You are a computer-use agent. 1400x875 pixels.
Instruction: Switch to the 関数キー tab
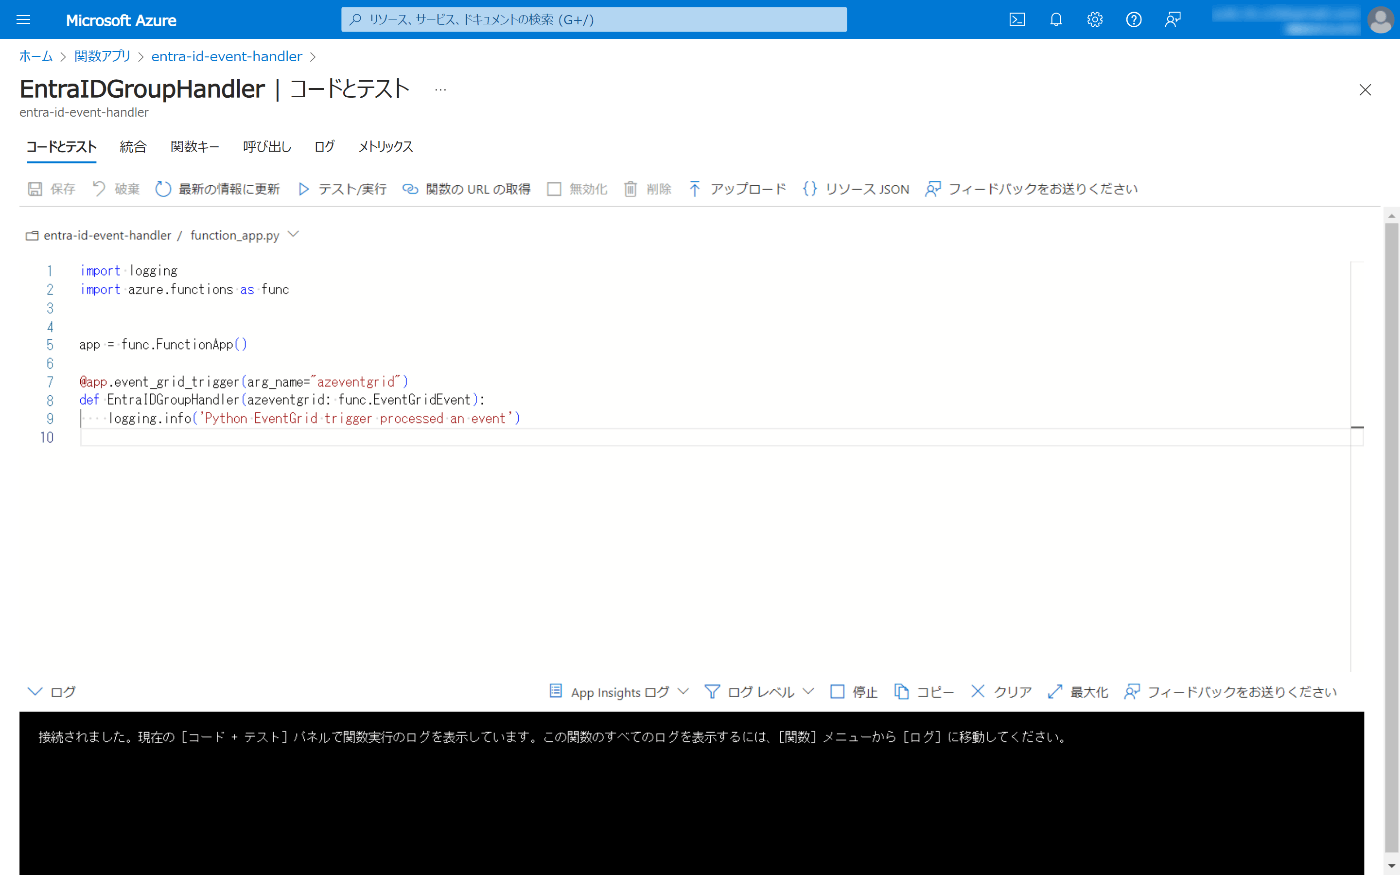pos(195,147)
